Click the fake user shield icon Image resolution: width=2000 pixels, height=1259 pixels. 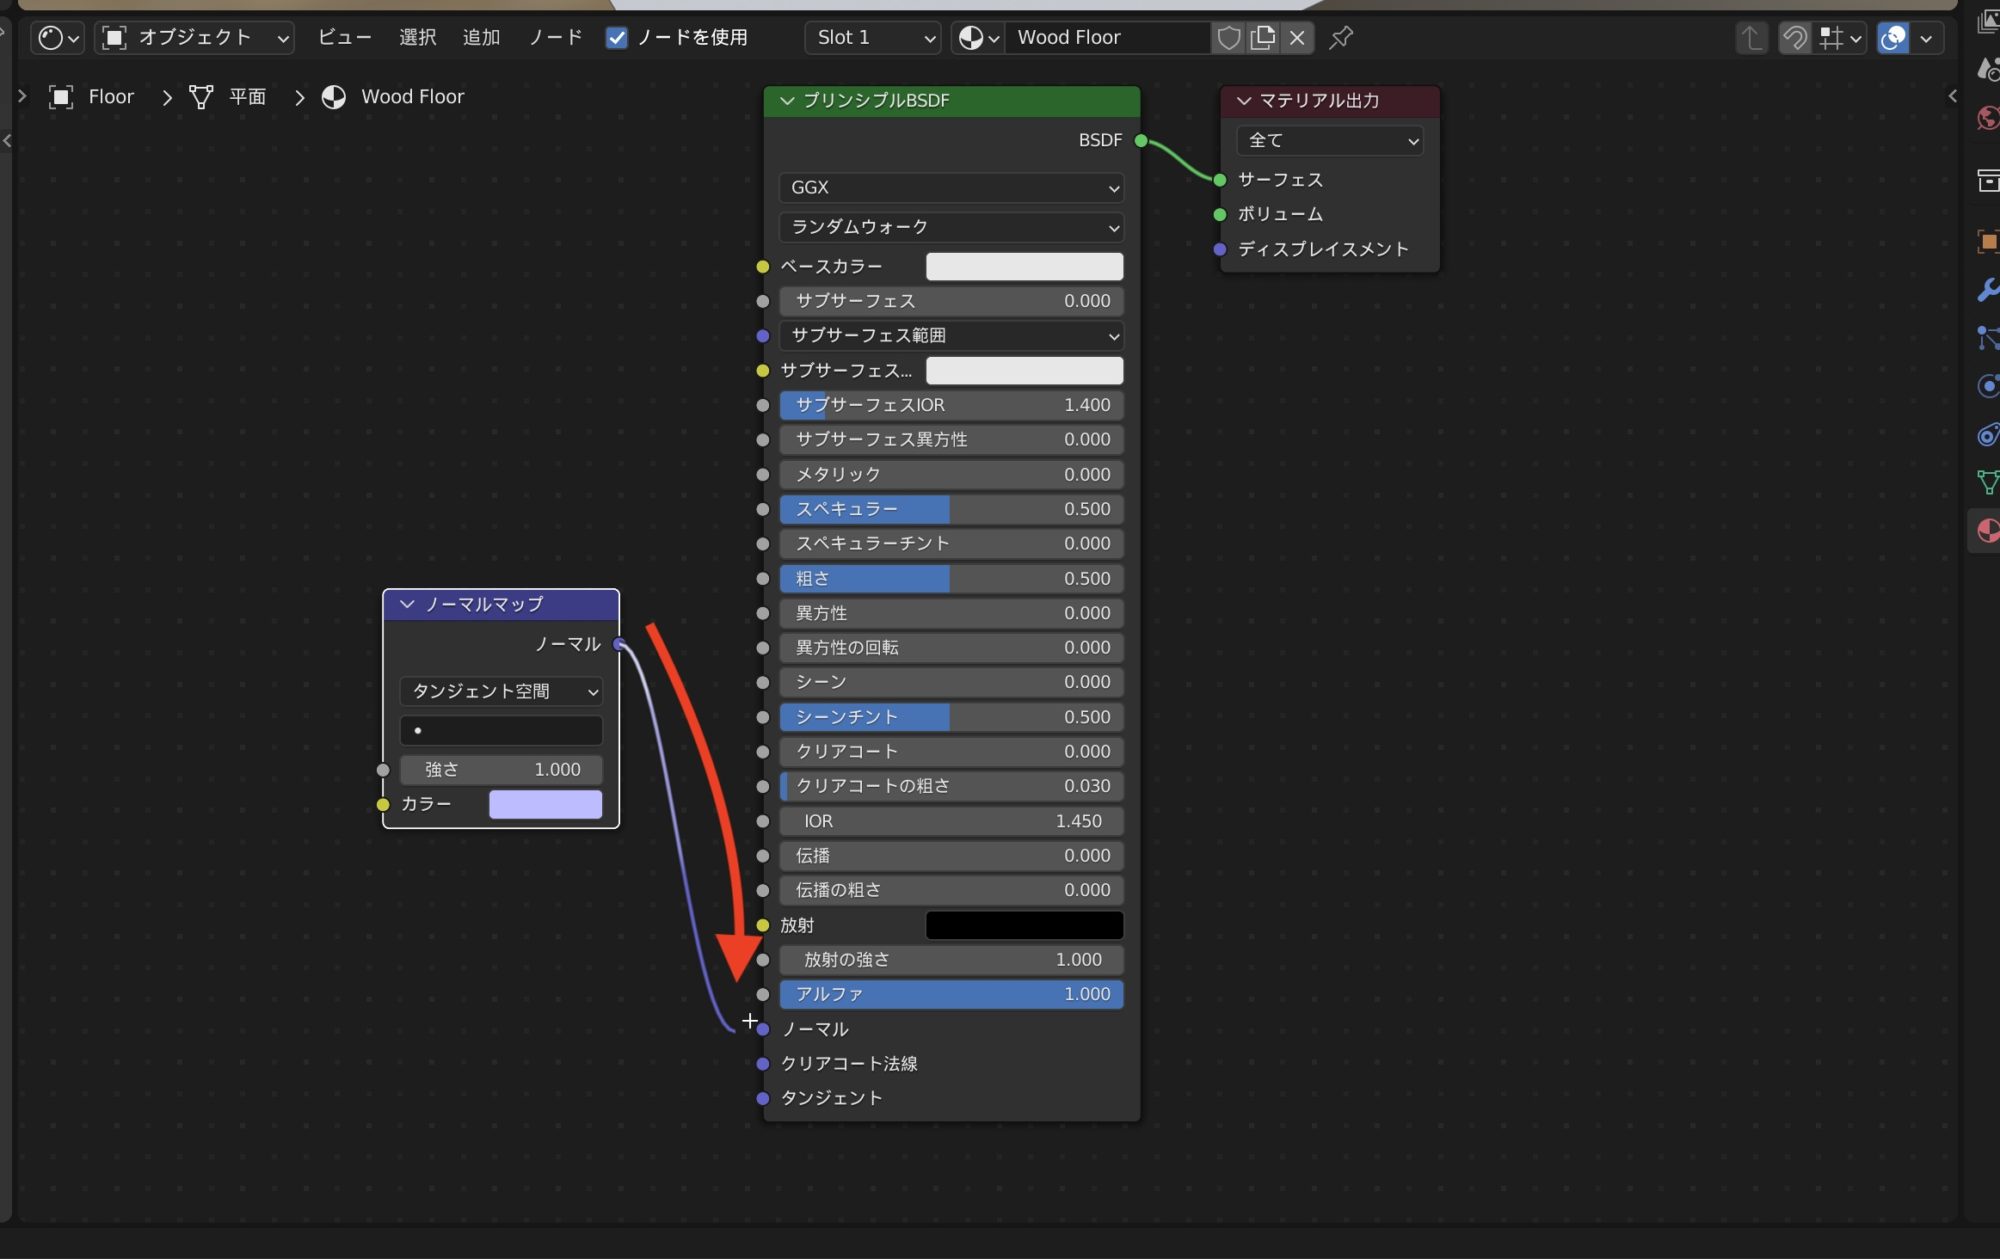tap(1228, 38)
